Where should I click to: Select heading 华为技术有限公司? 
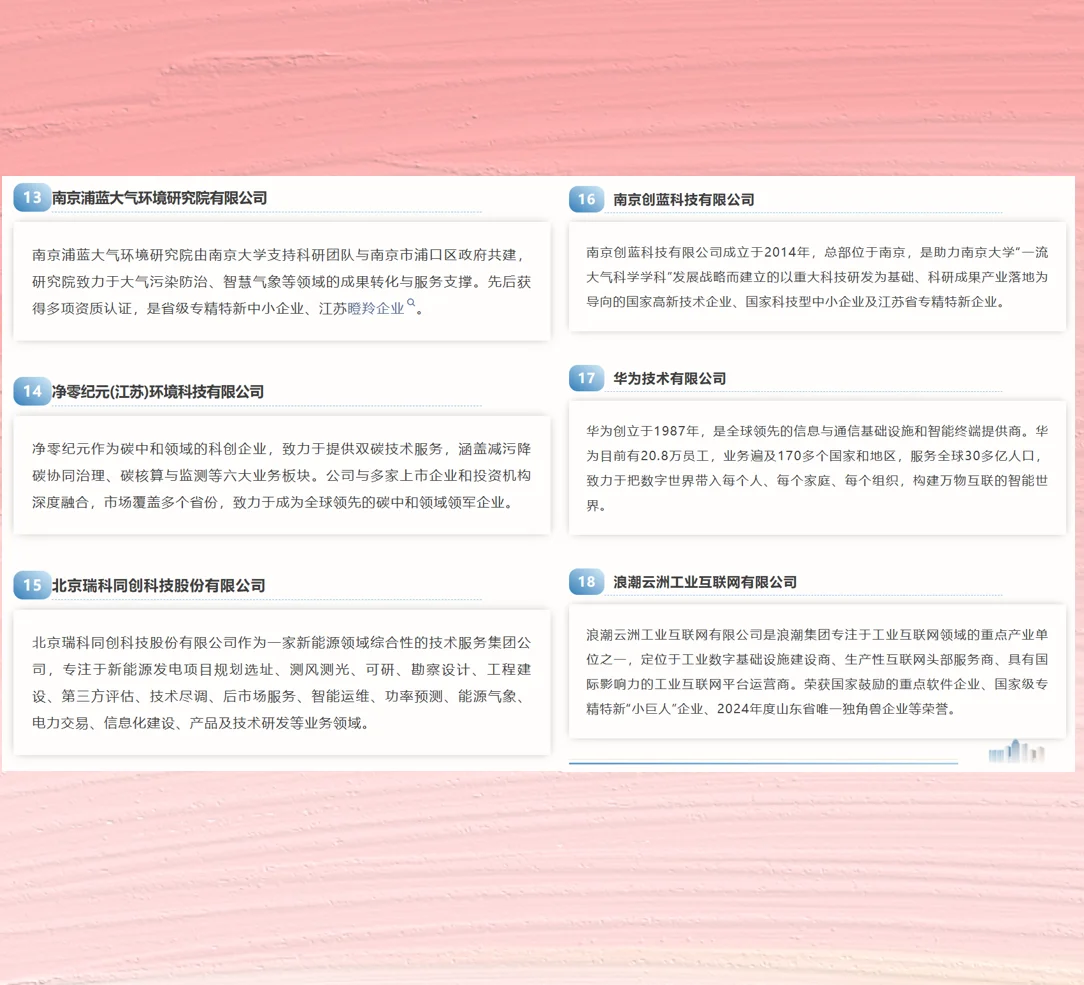[670, 379]
